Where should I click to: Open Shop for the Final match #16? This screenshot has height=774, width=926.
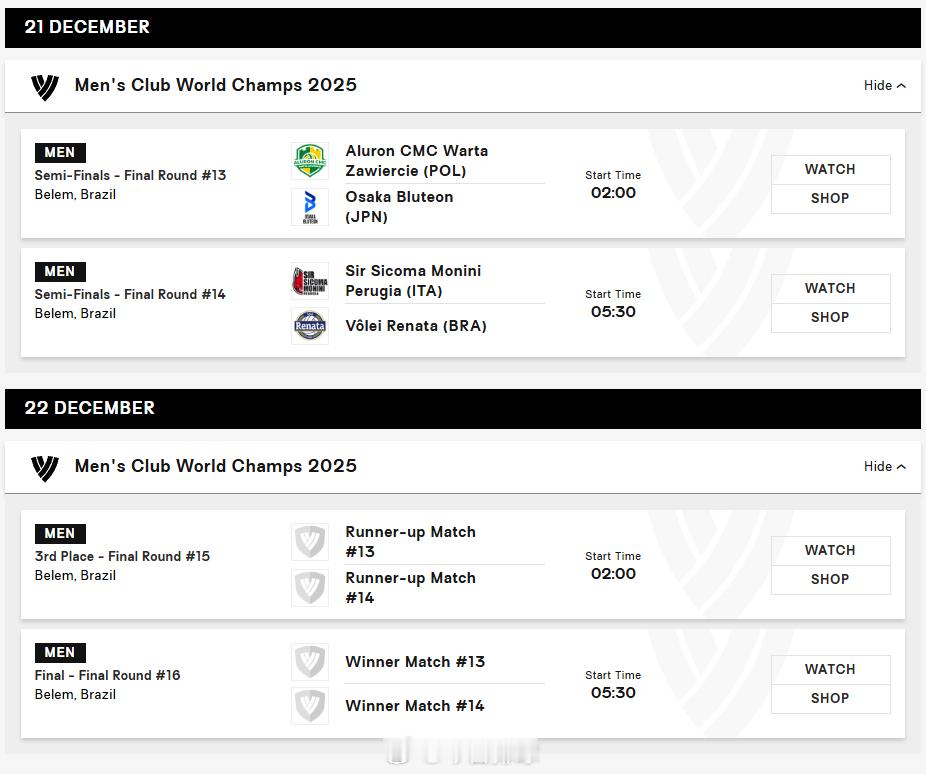[830, 699]
